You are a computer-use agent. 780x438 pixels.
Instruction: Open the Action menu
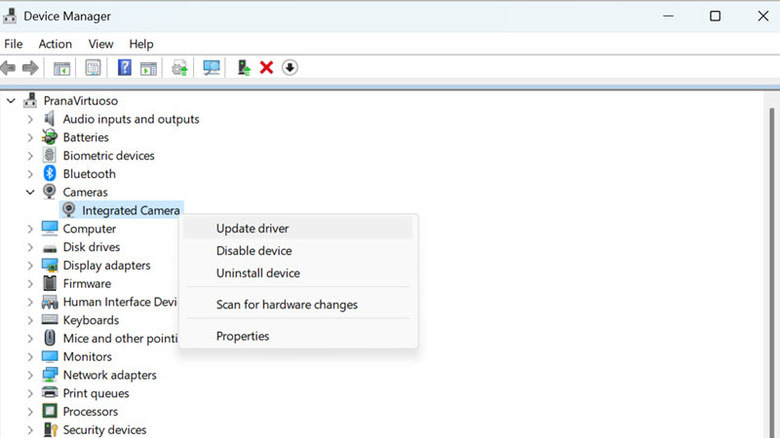(x=55, y=44)
